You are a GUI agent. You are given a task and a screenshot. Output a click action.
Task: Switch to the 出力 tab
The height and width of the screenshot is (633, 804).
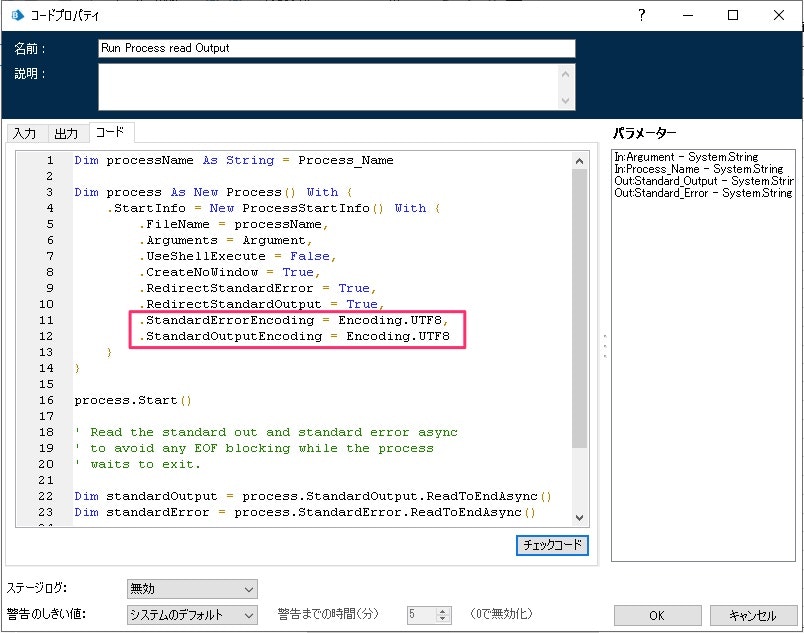click(x=66, y=133)
